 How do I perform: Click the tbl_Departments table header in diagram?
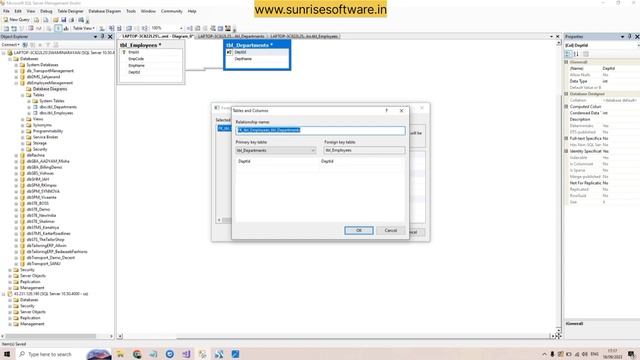(x=257, y=45)
